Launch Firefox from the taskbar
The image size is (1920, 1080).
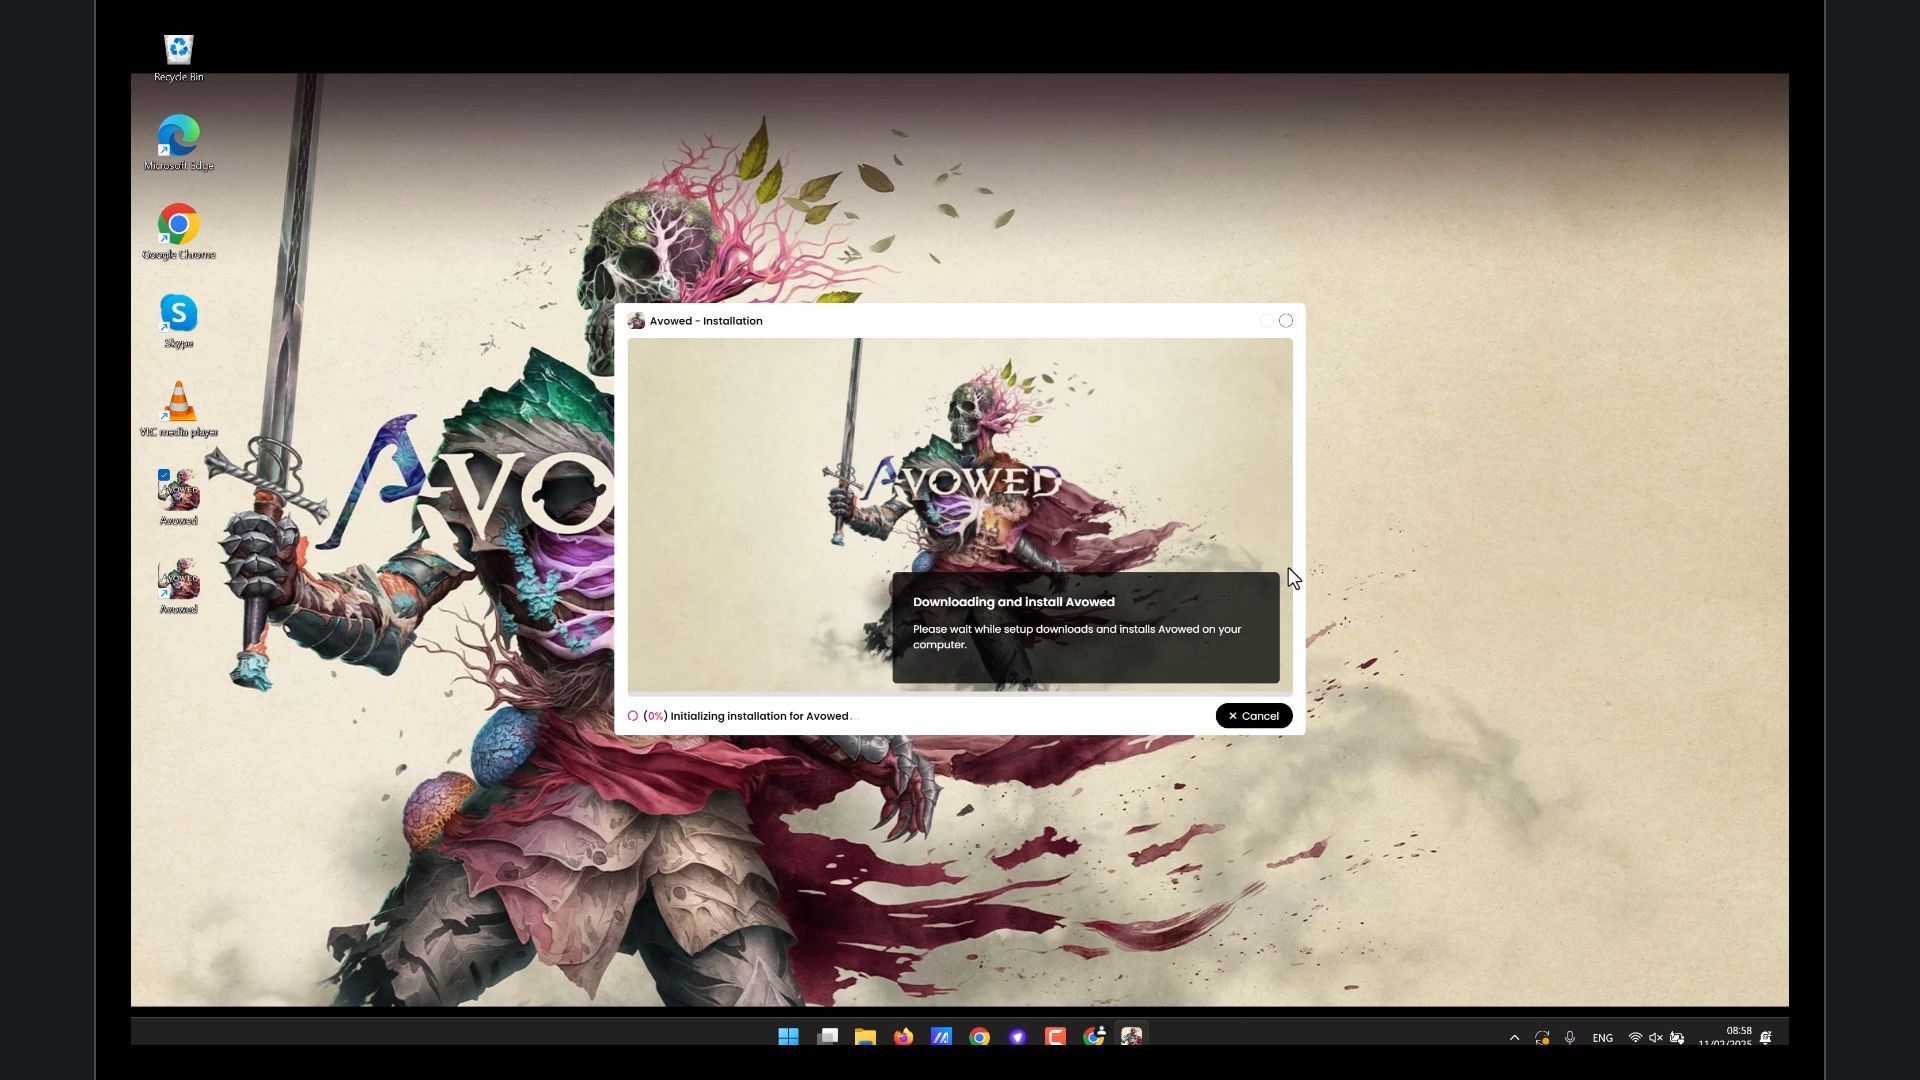pos(903,1037)
